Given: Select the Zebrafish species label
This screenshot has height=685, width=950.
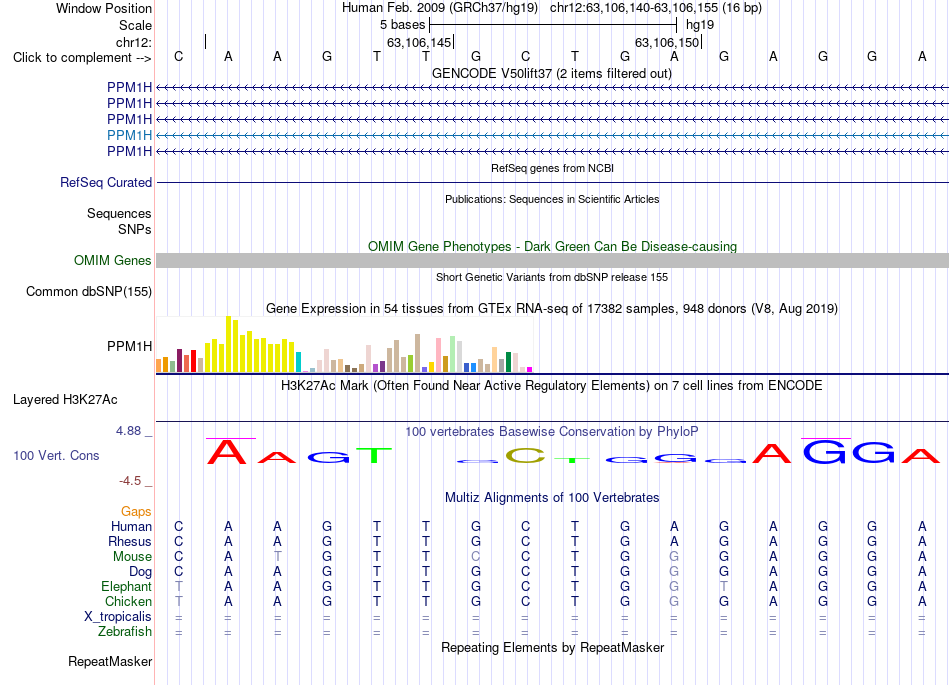Looking at the screenshot, I should pos(125,631).
